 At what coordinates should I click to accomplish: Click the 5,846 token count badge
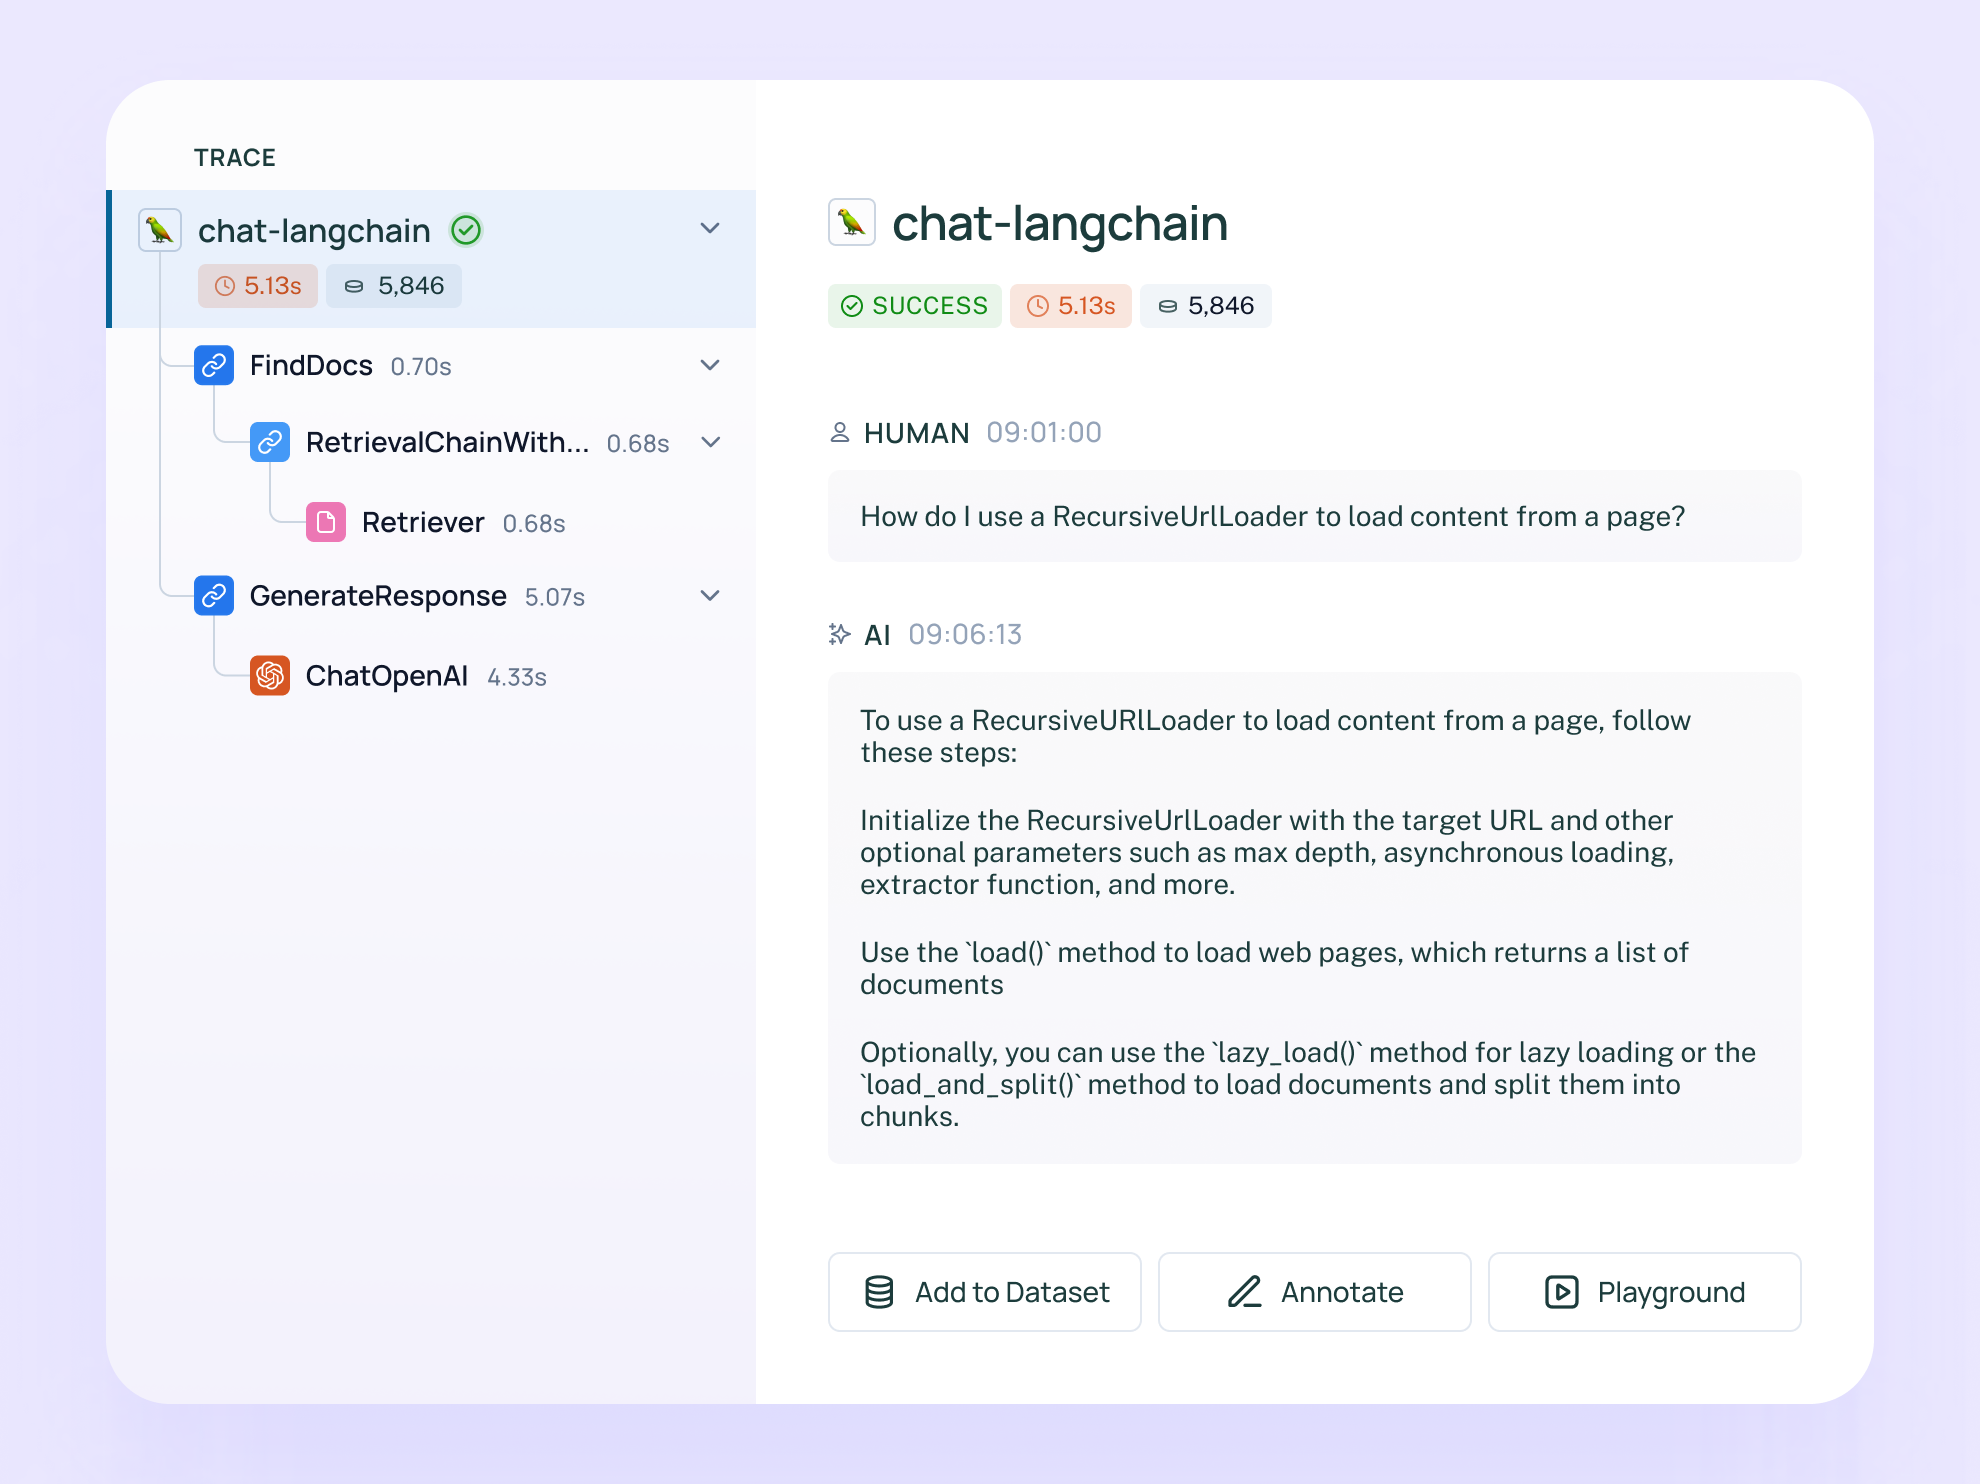tap(1207, 306)
